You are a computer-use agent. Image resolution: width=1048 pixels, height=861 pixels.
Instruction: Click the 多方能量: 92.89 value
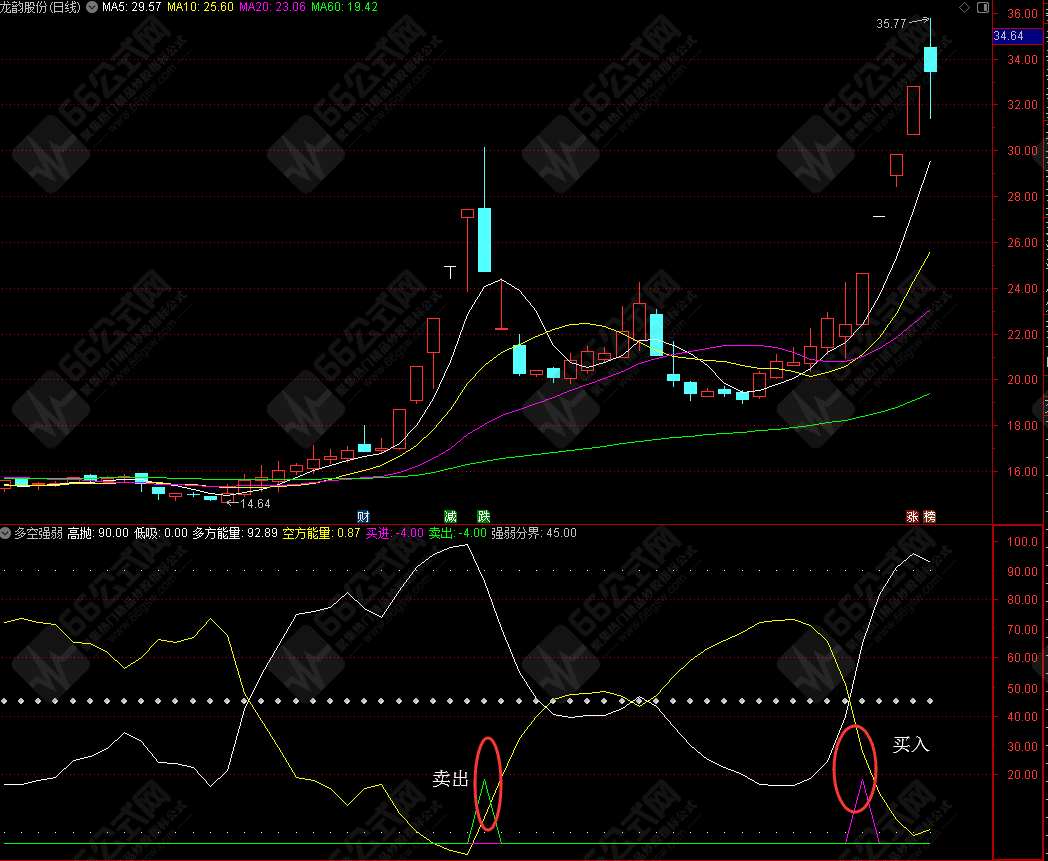pos(235,533)
